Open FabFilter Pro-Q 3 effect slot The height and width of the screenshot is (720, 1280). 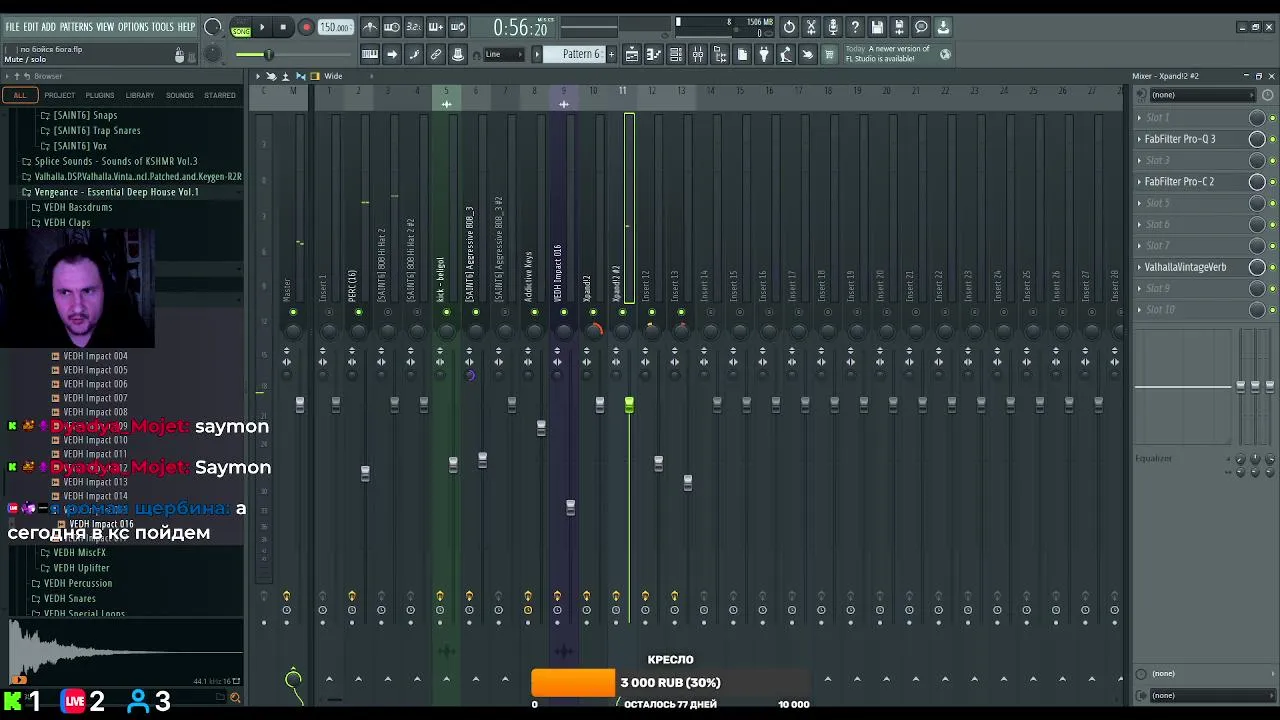coord(1180,139)
